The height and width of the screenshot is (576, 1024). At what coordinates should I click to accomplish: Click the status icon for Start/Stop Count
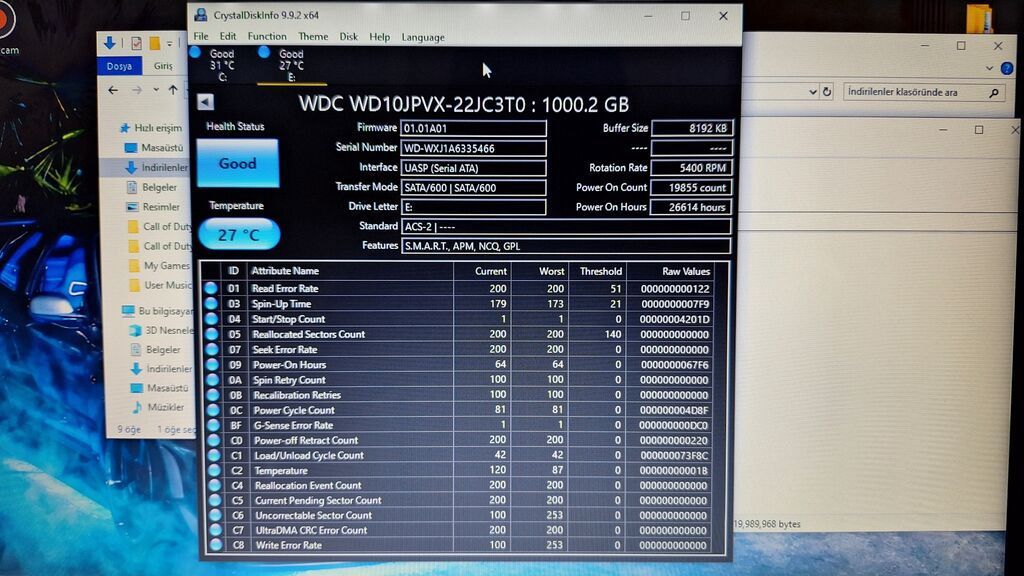(212, 319)
